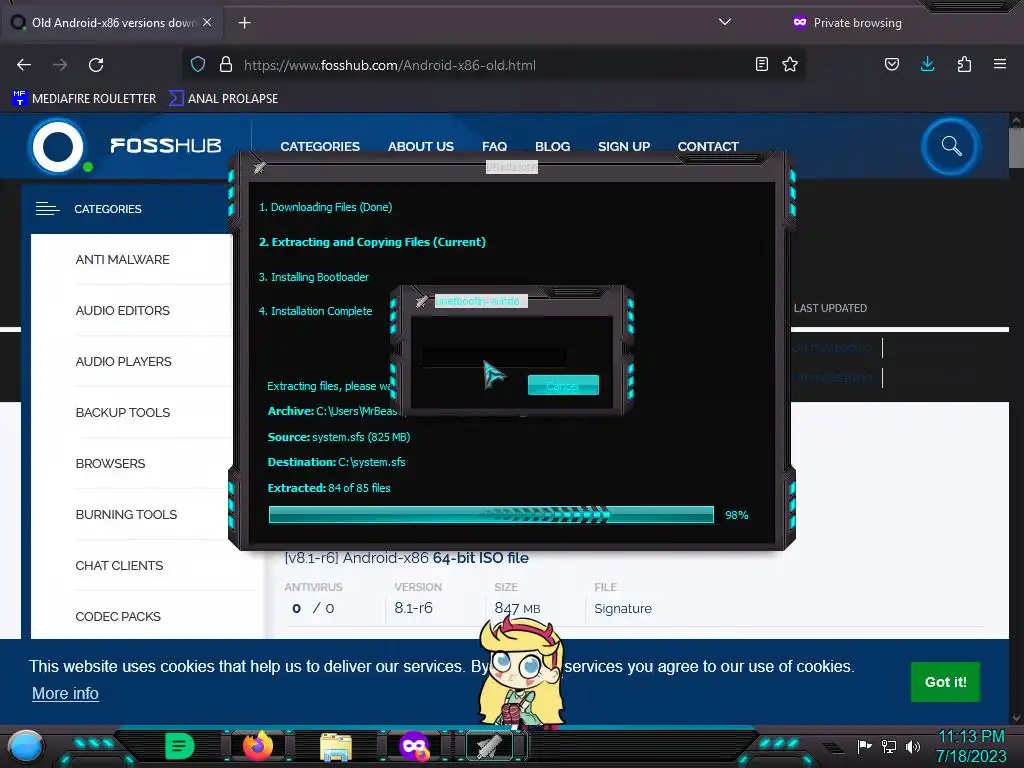The image size is (1024, 768).
Task: Open the tracking protection shield icon
Action: 198,65
